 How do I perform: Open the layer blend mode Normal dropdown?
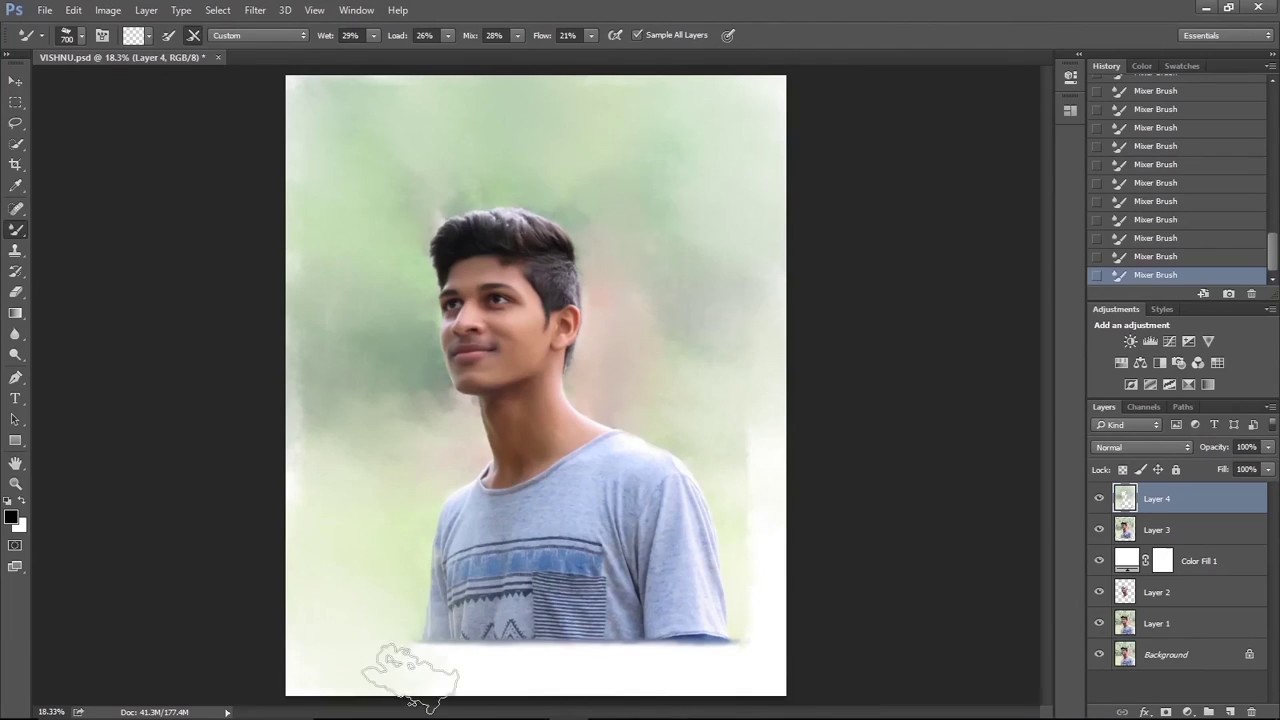coord(1142,447)
